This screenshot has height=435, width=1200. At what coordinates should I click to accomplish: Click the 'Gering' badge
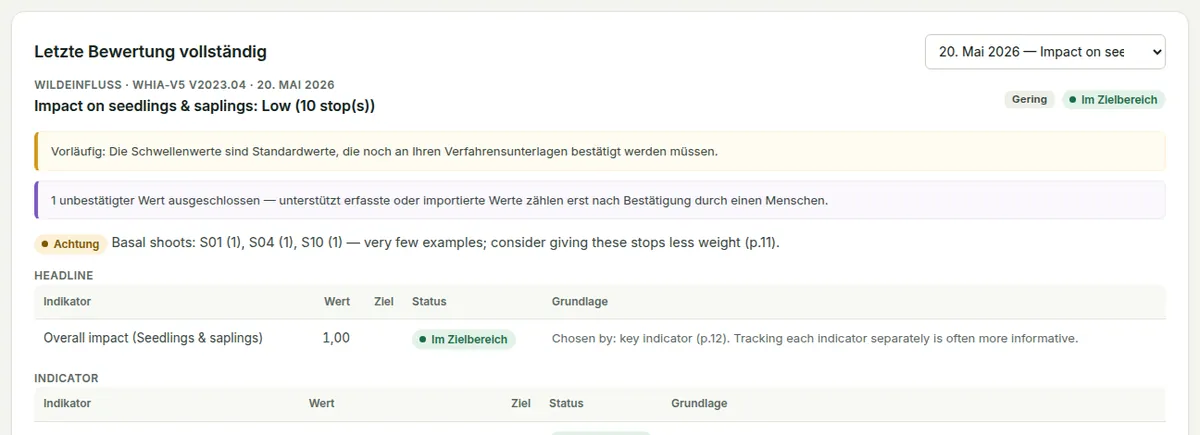(1029, 100)
